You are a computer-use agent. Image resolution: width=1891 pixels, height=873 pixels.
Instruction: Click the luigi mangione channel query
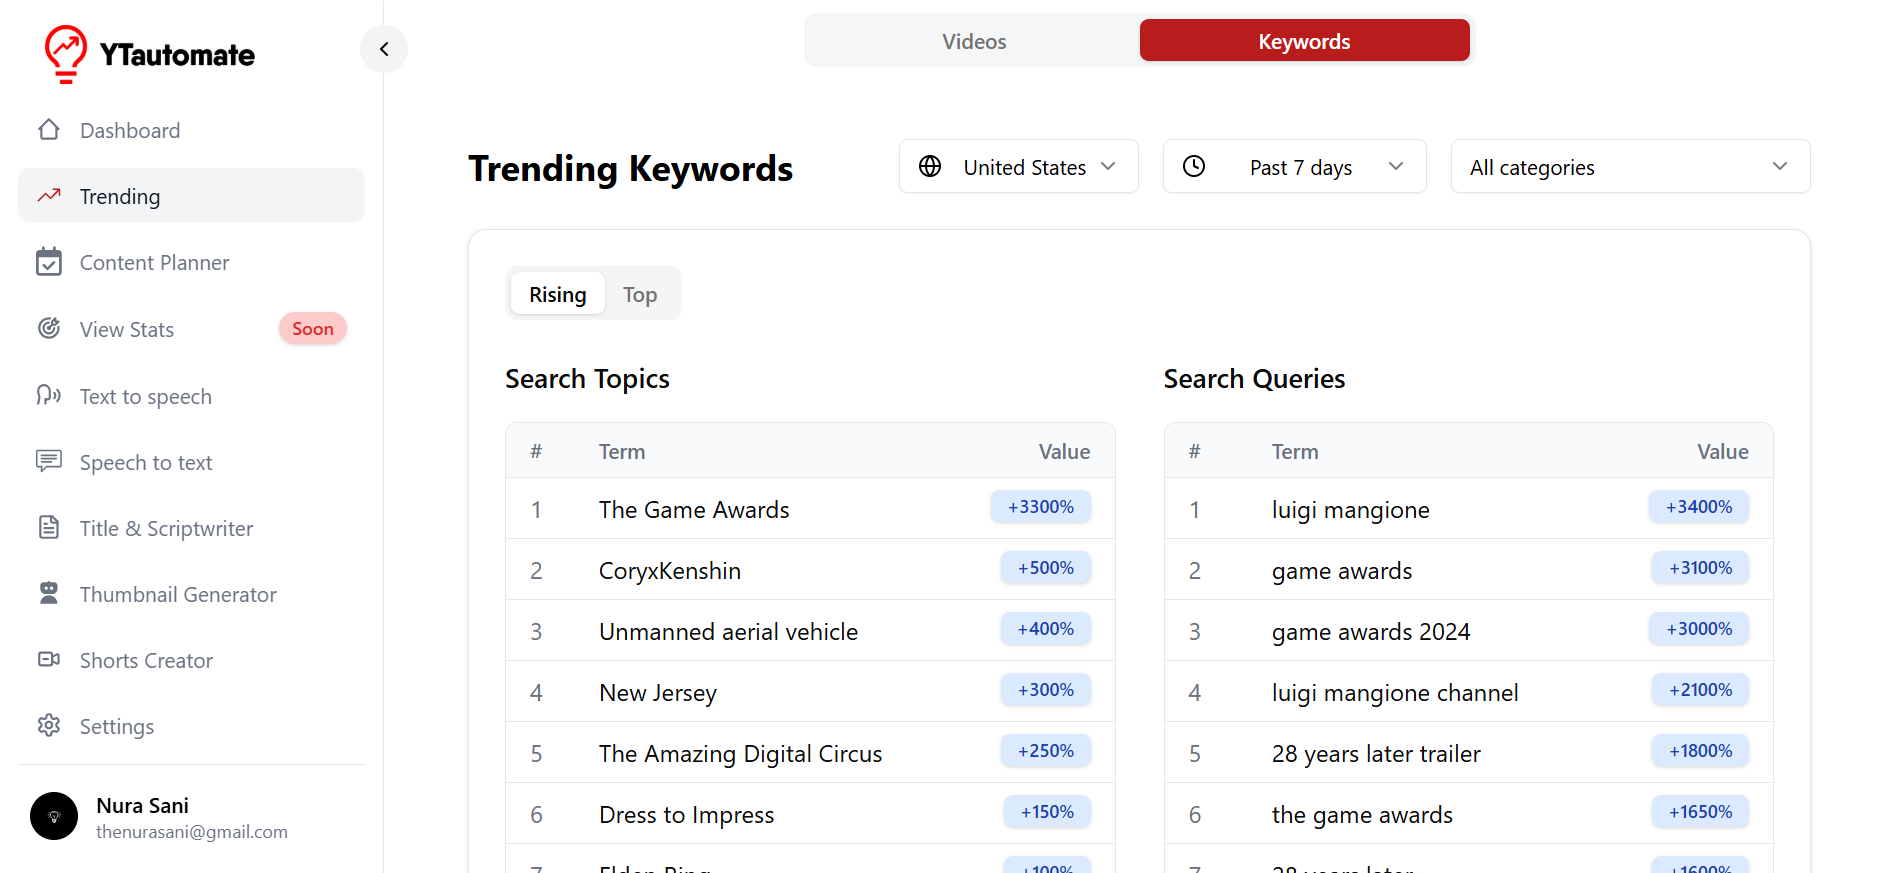(x=1395, y=693)
